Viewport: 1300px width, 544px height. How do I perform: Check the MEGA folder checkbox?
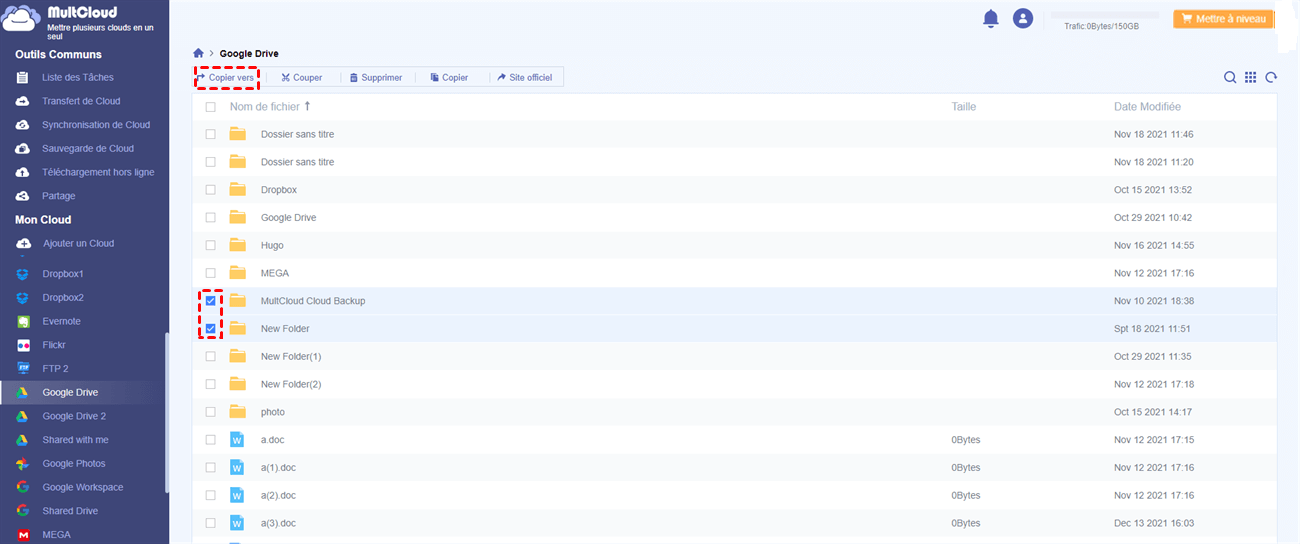211,273
